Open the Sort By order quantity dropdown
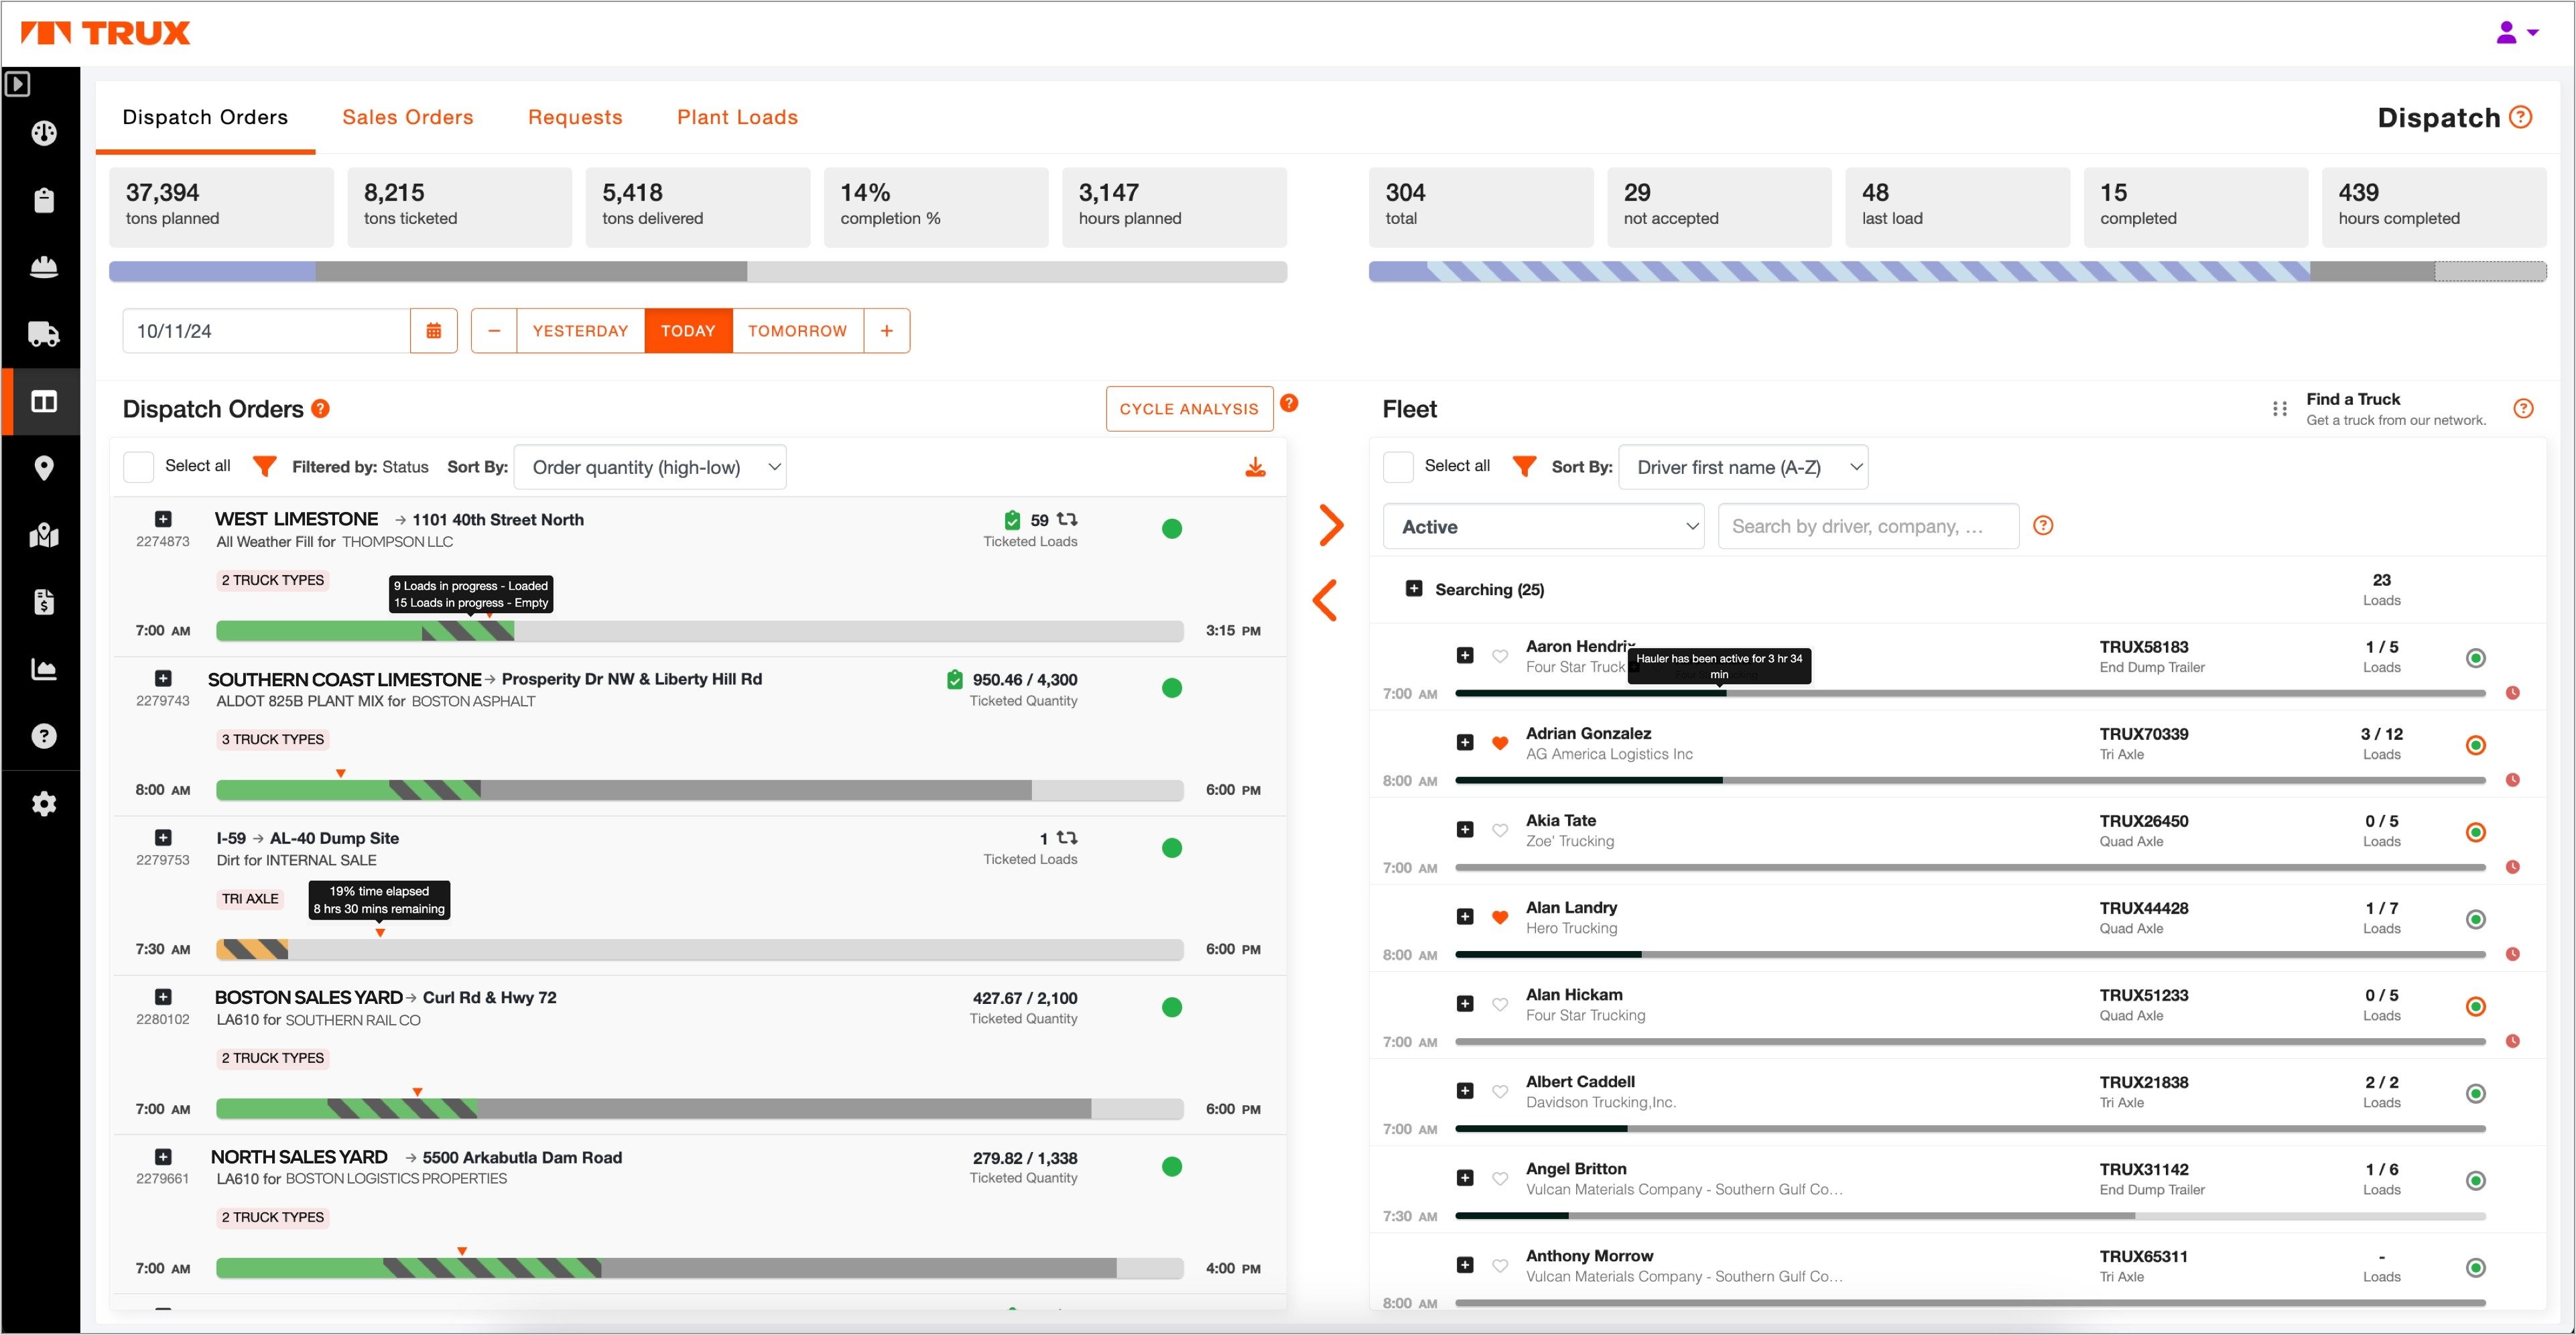 coord(652,466)
